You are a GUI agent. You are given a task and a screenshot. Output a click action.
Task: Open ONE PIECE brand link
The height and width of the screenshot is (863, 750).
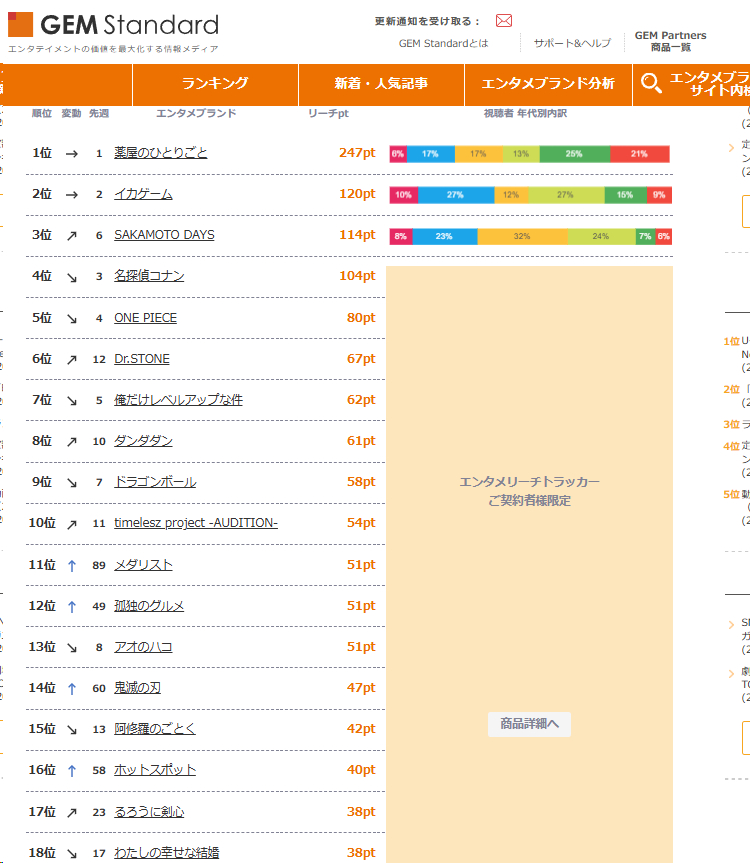click(x=145, y=318)
